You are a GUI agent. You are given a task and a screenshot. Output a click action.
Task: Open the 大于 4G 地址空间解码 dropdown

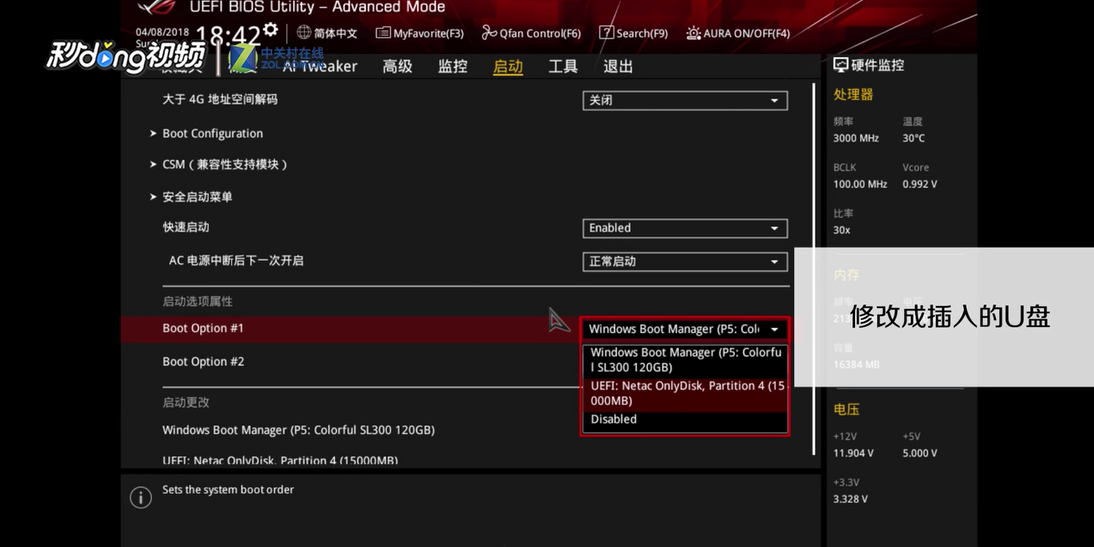[x=684, y=100]
